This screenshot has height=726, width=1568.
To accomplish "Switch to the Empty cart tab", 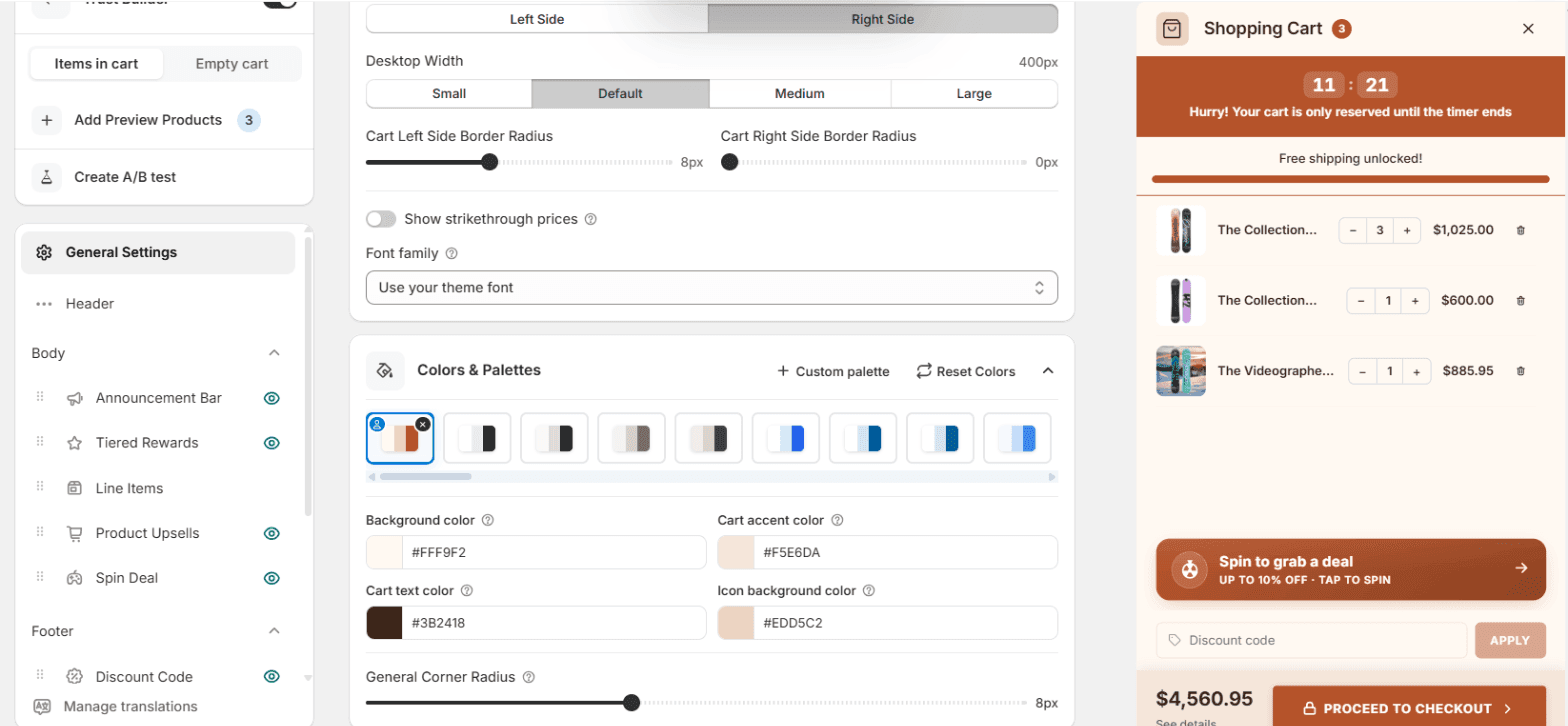I will pos(232,64).
